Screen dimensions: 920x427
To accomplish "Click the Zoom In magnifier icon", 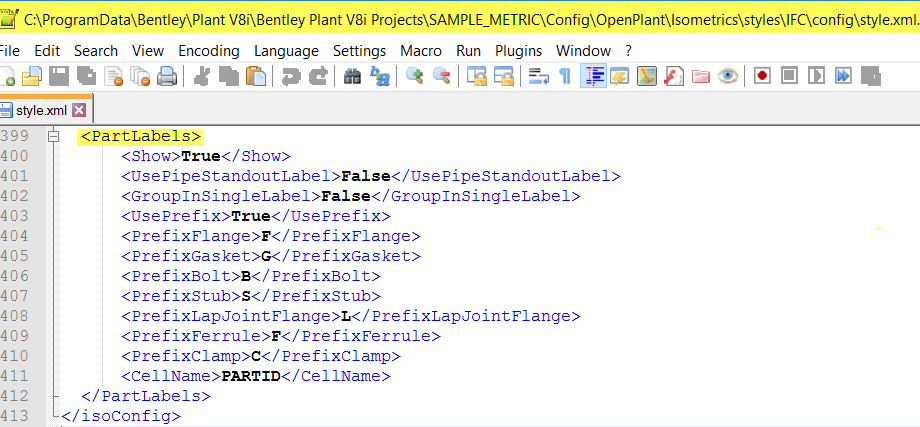I will (x=415, y=76).
